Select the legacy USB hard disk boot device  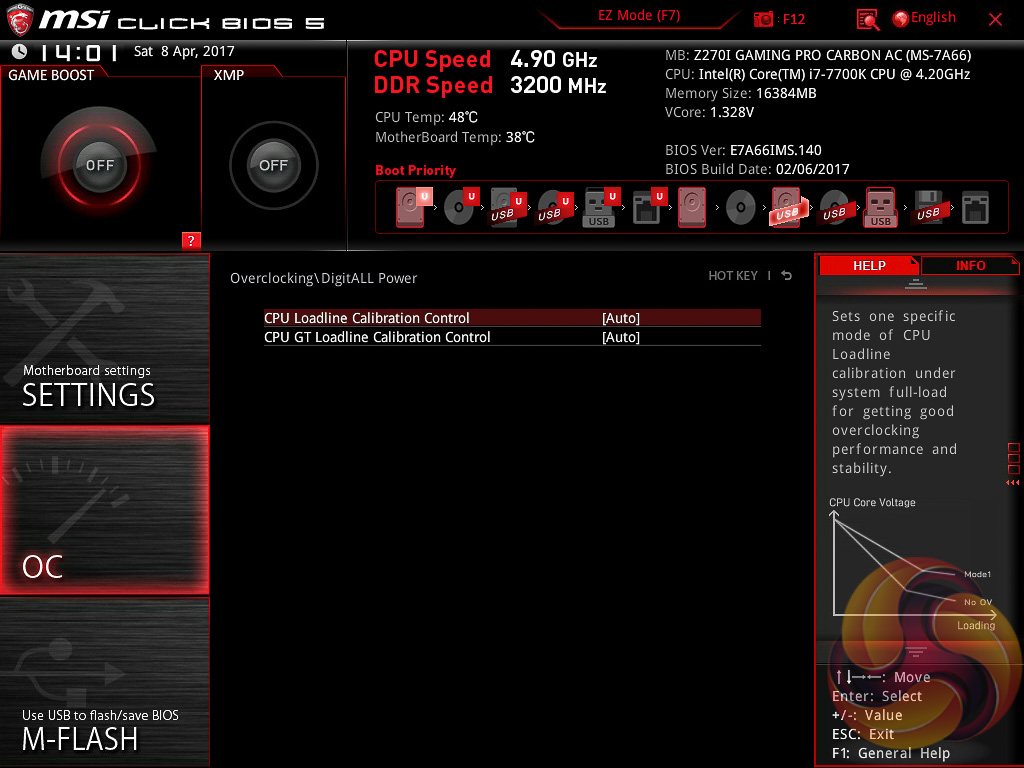click(x=788, y=207)
